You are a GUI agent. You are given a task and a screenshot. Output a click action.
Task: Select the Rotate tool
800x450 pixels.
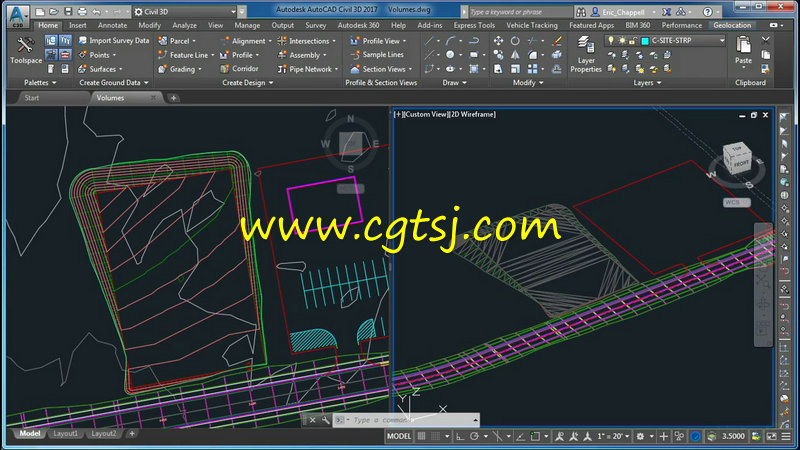coord(515,40)
